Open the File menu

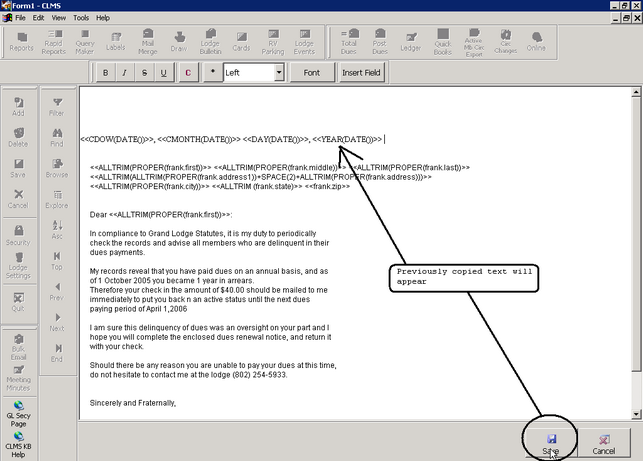click(20, 18)
